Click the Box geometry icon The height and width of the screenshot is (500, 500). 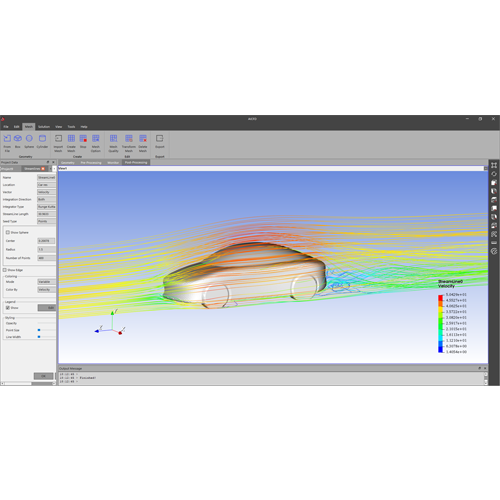point(18,138)
